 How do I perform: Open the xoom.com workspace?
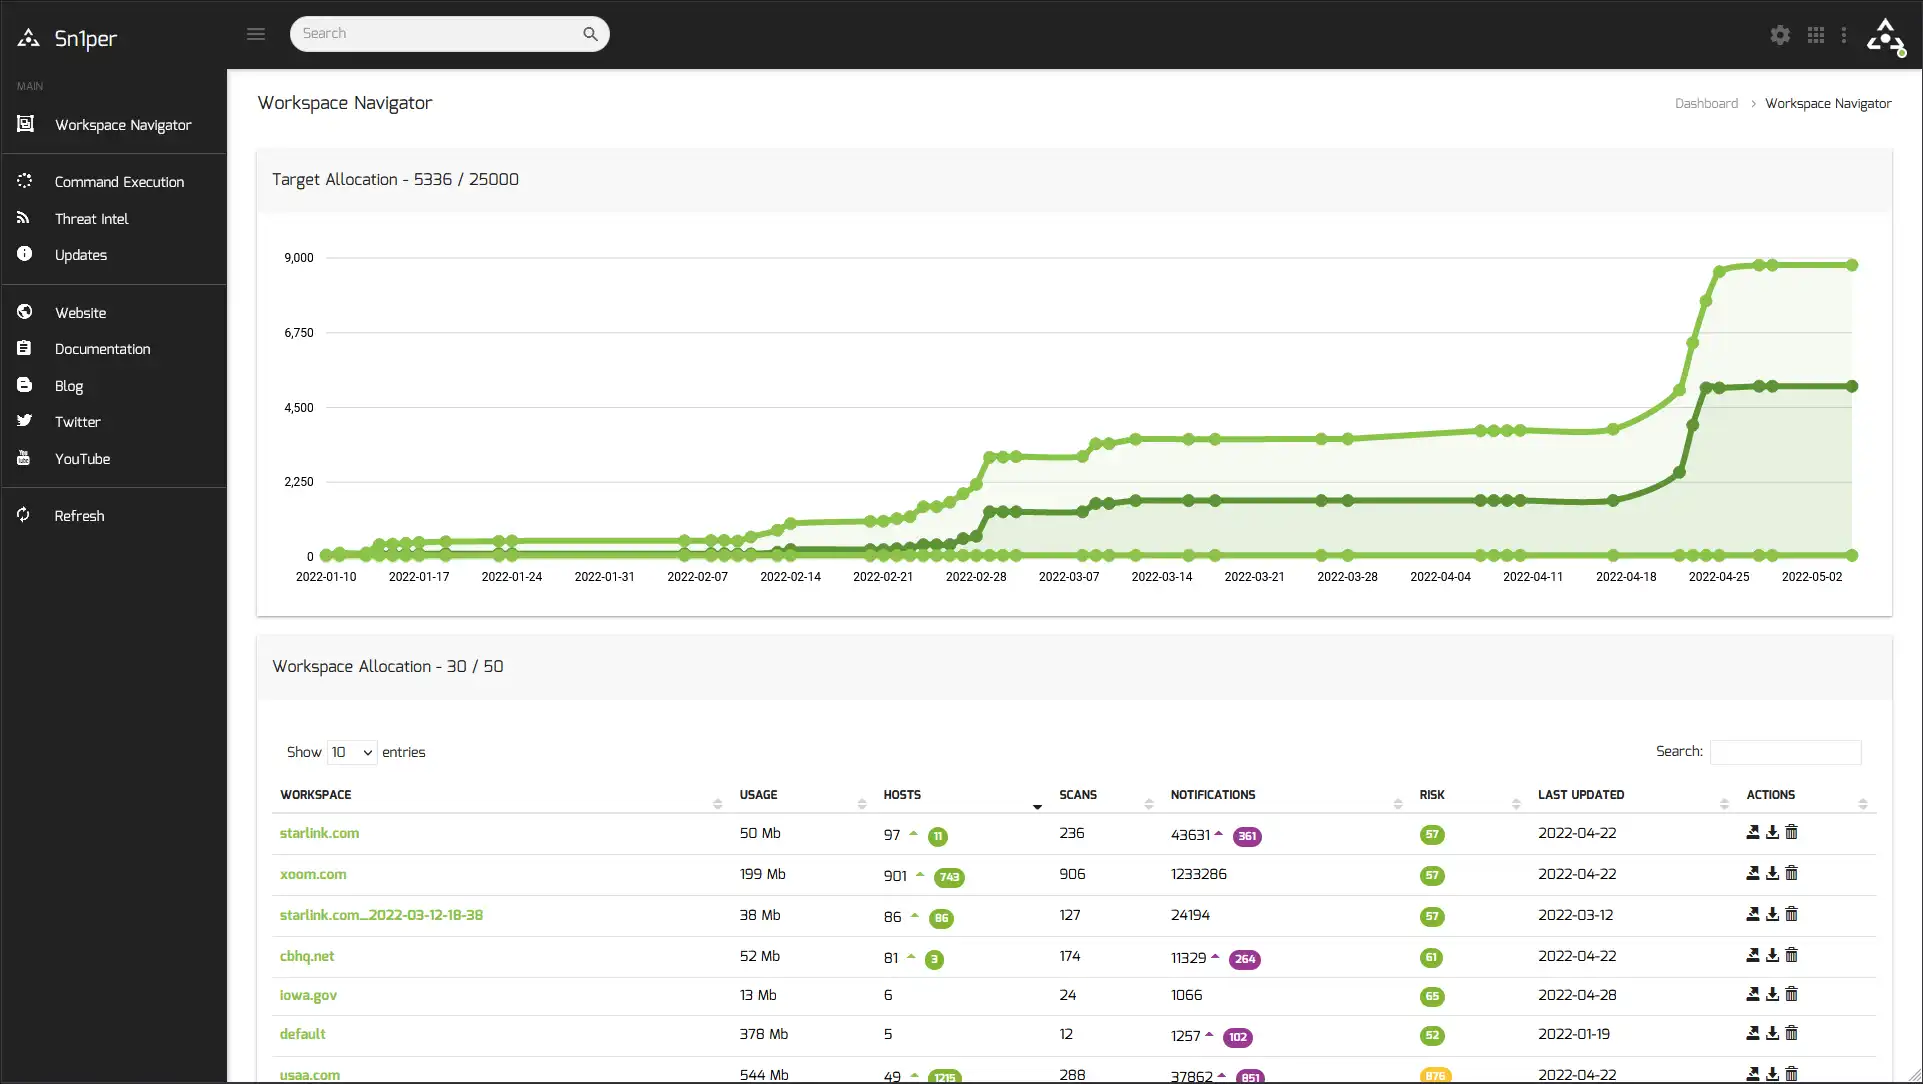pos(313,874)
